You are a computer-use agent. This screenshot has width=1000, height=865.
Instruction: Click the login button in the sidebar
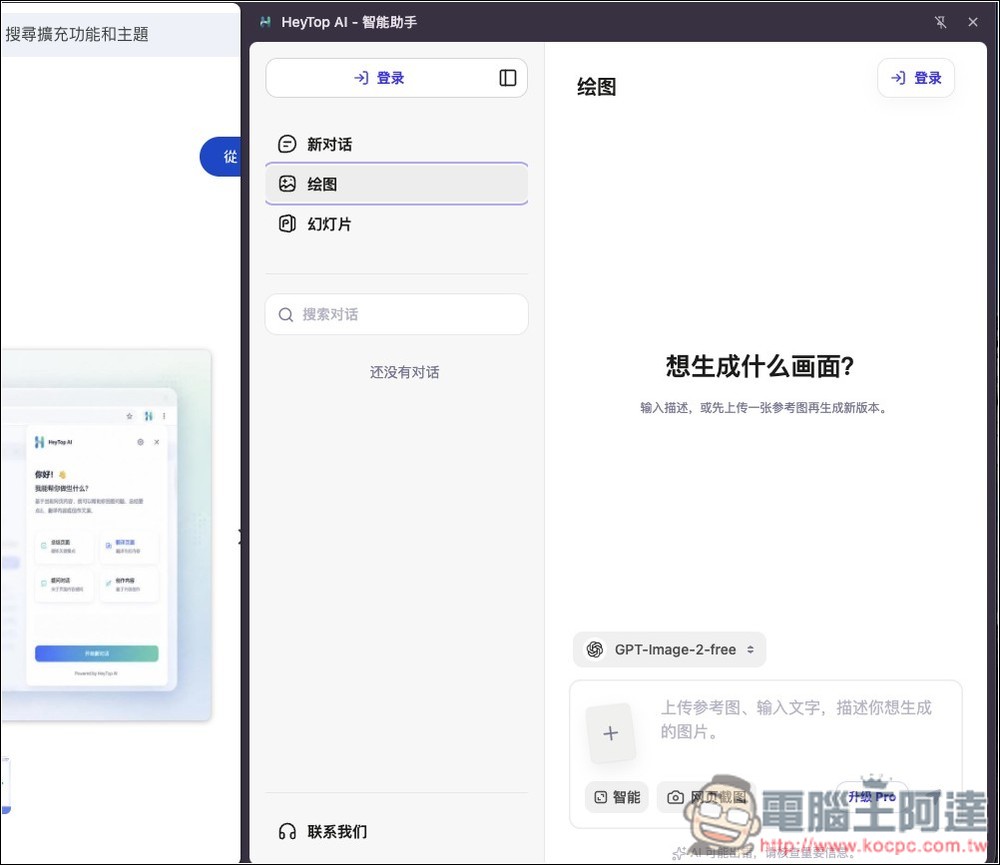379,78
